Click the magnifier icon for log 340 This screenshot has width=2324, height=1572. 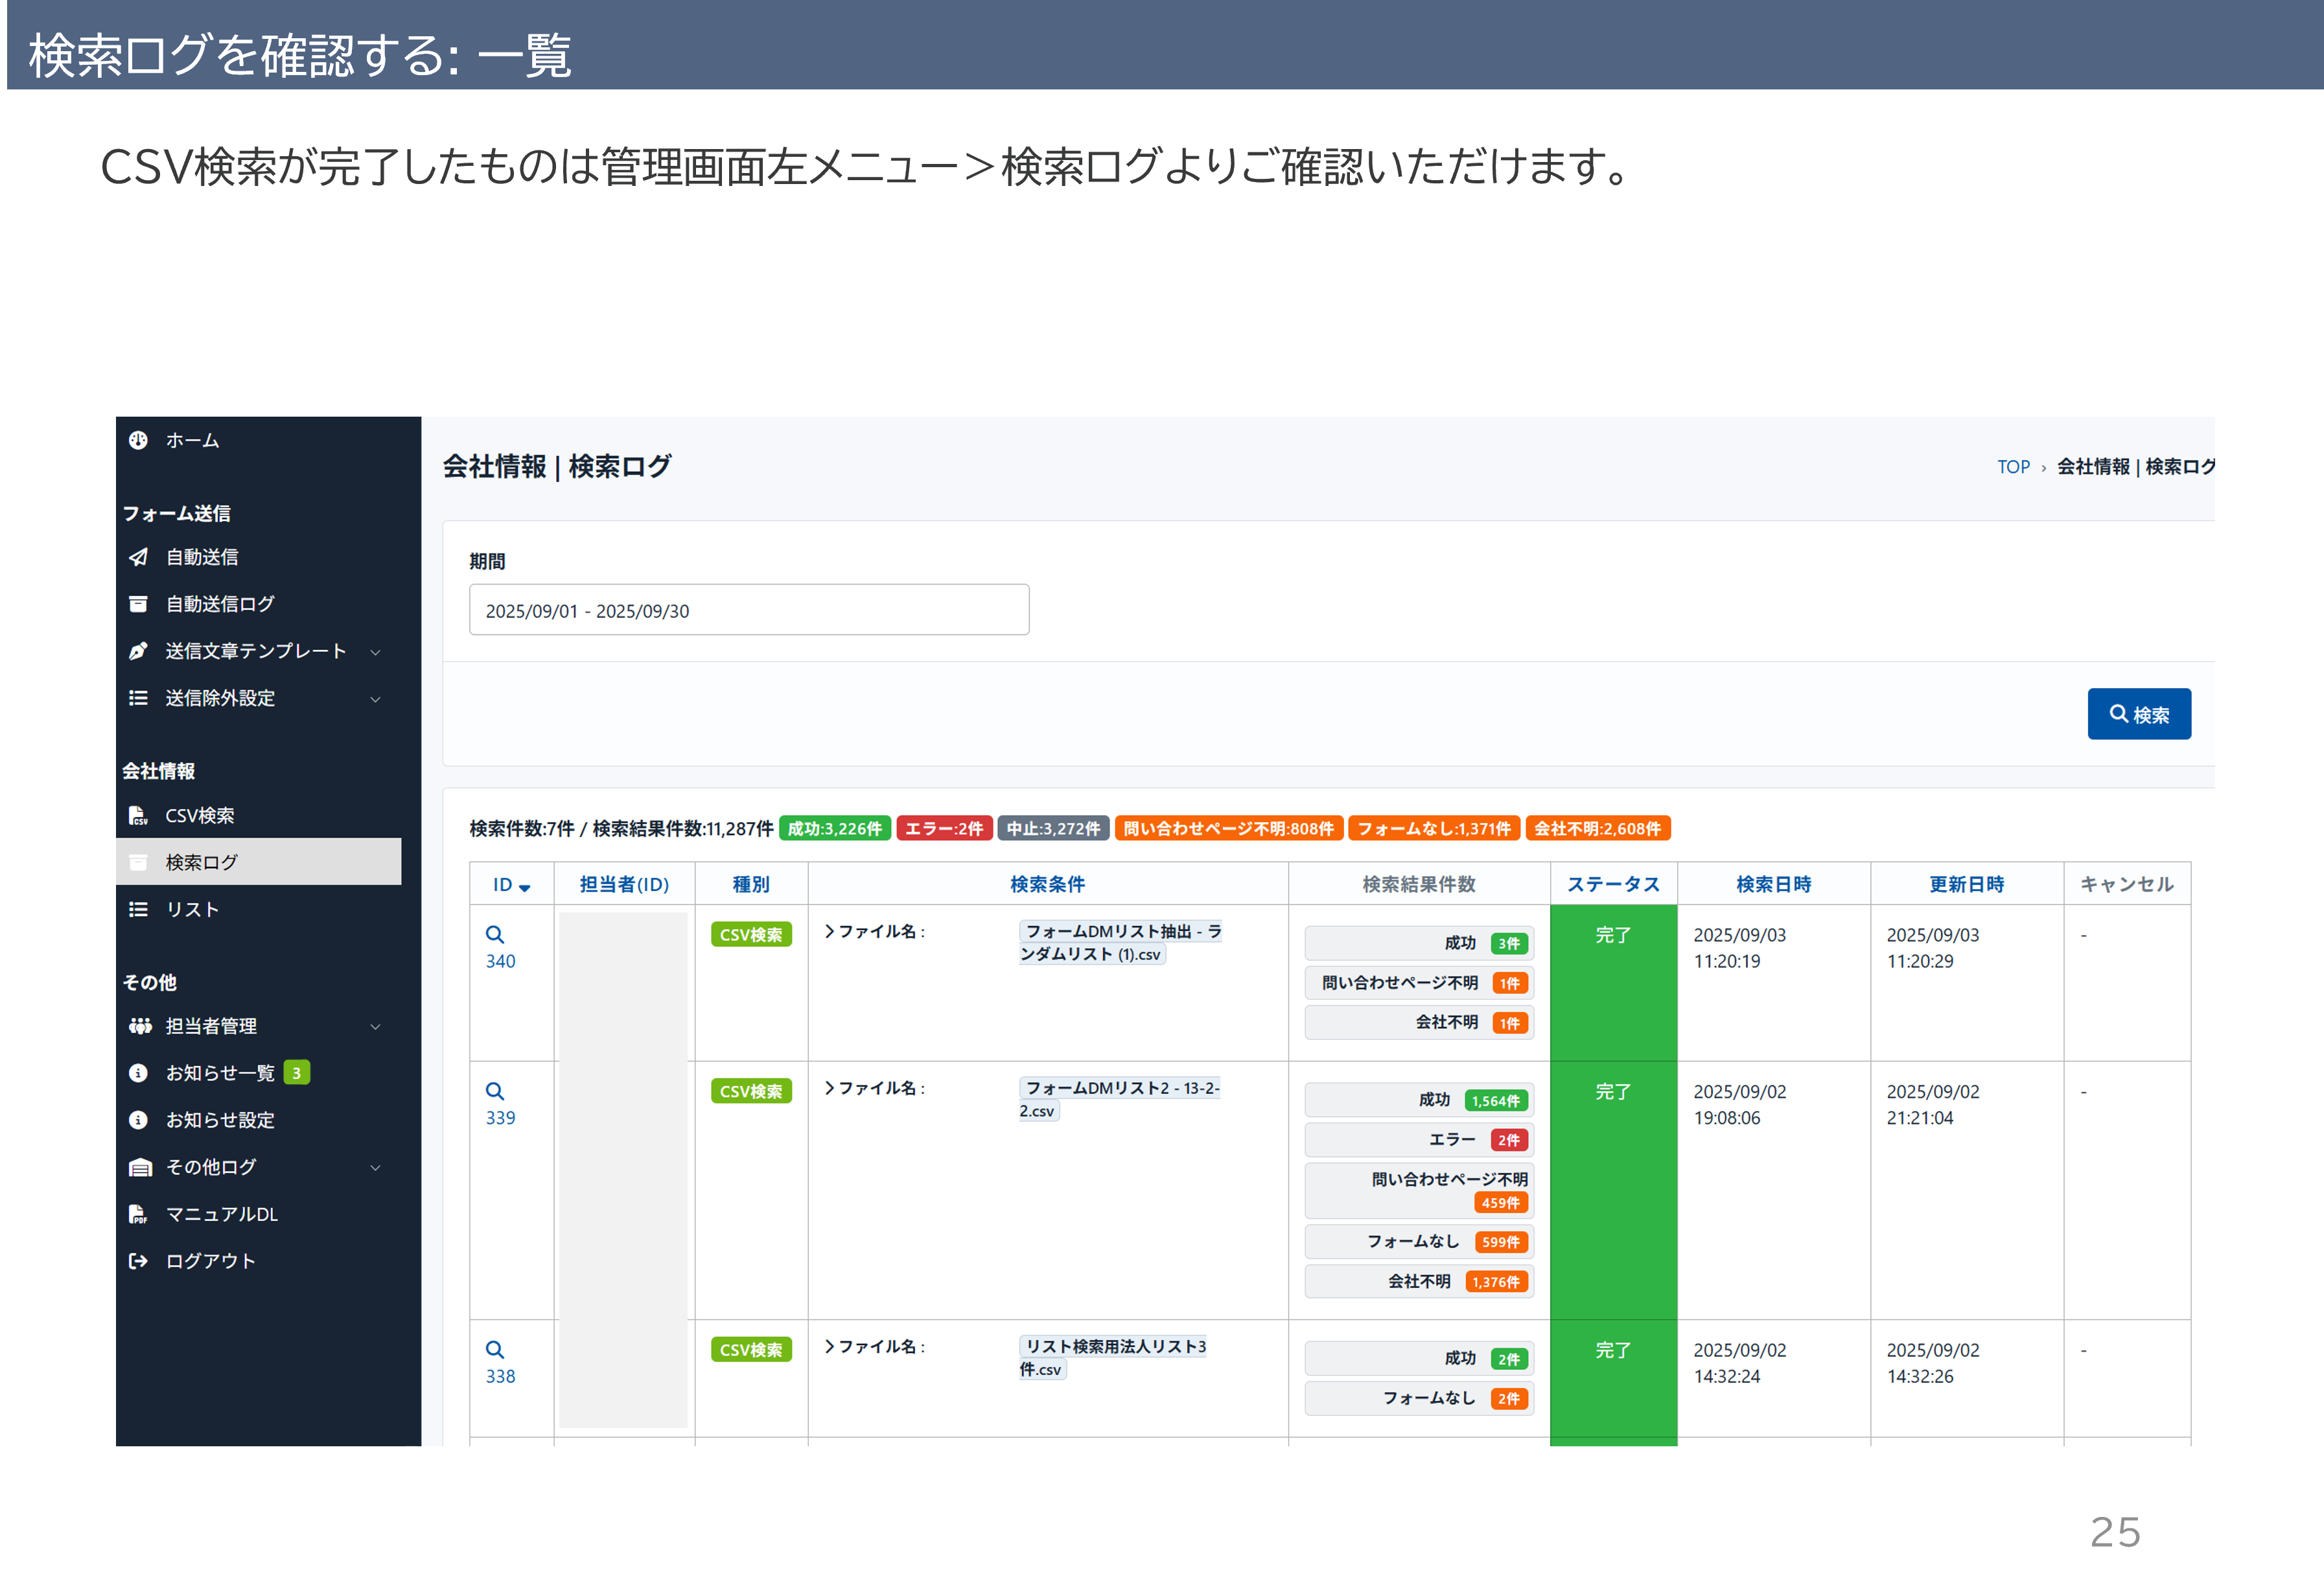495,935
